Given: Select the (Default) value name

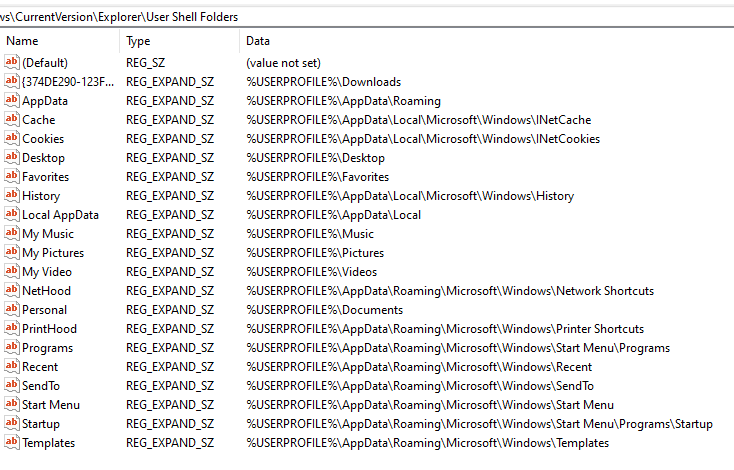Looking at the screenshot, I should (x=45, y=63).
